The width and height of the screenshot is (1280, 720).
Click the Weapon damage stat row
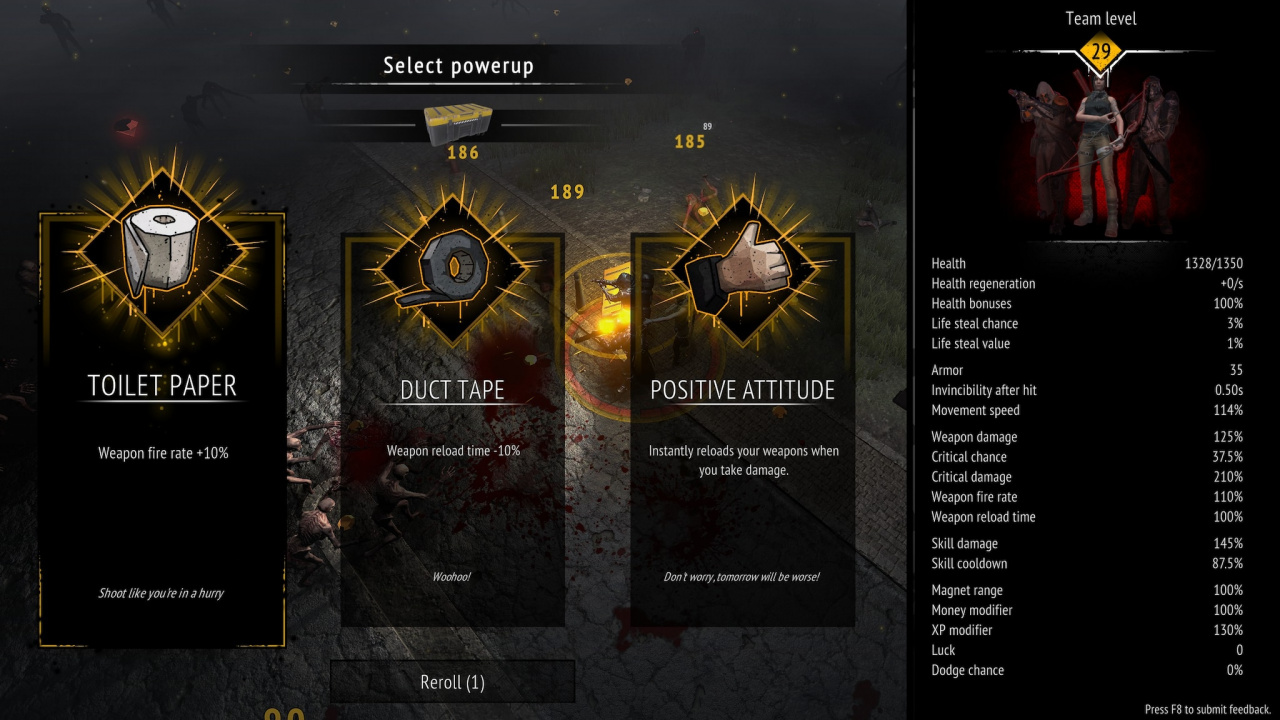click(x=1087, y=437)
